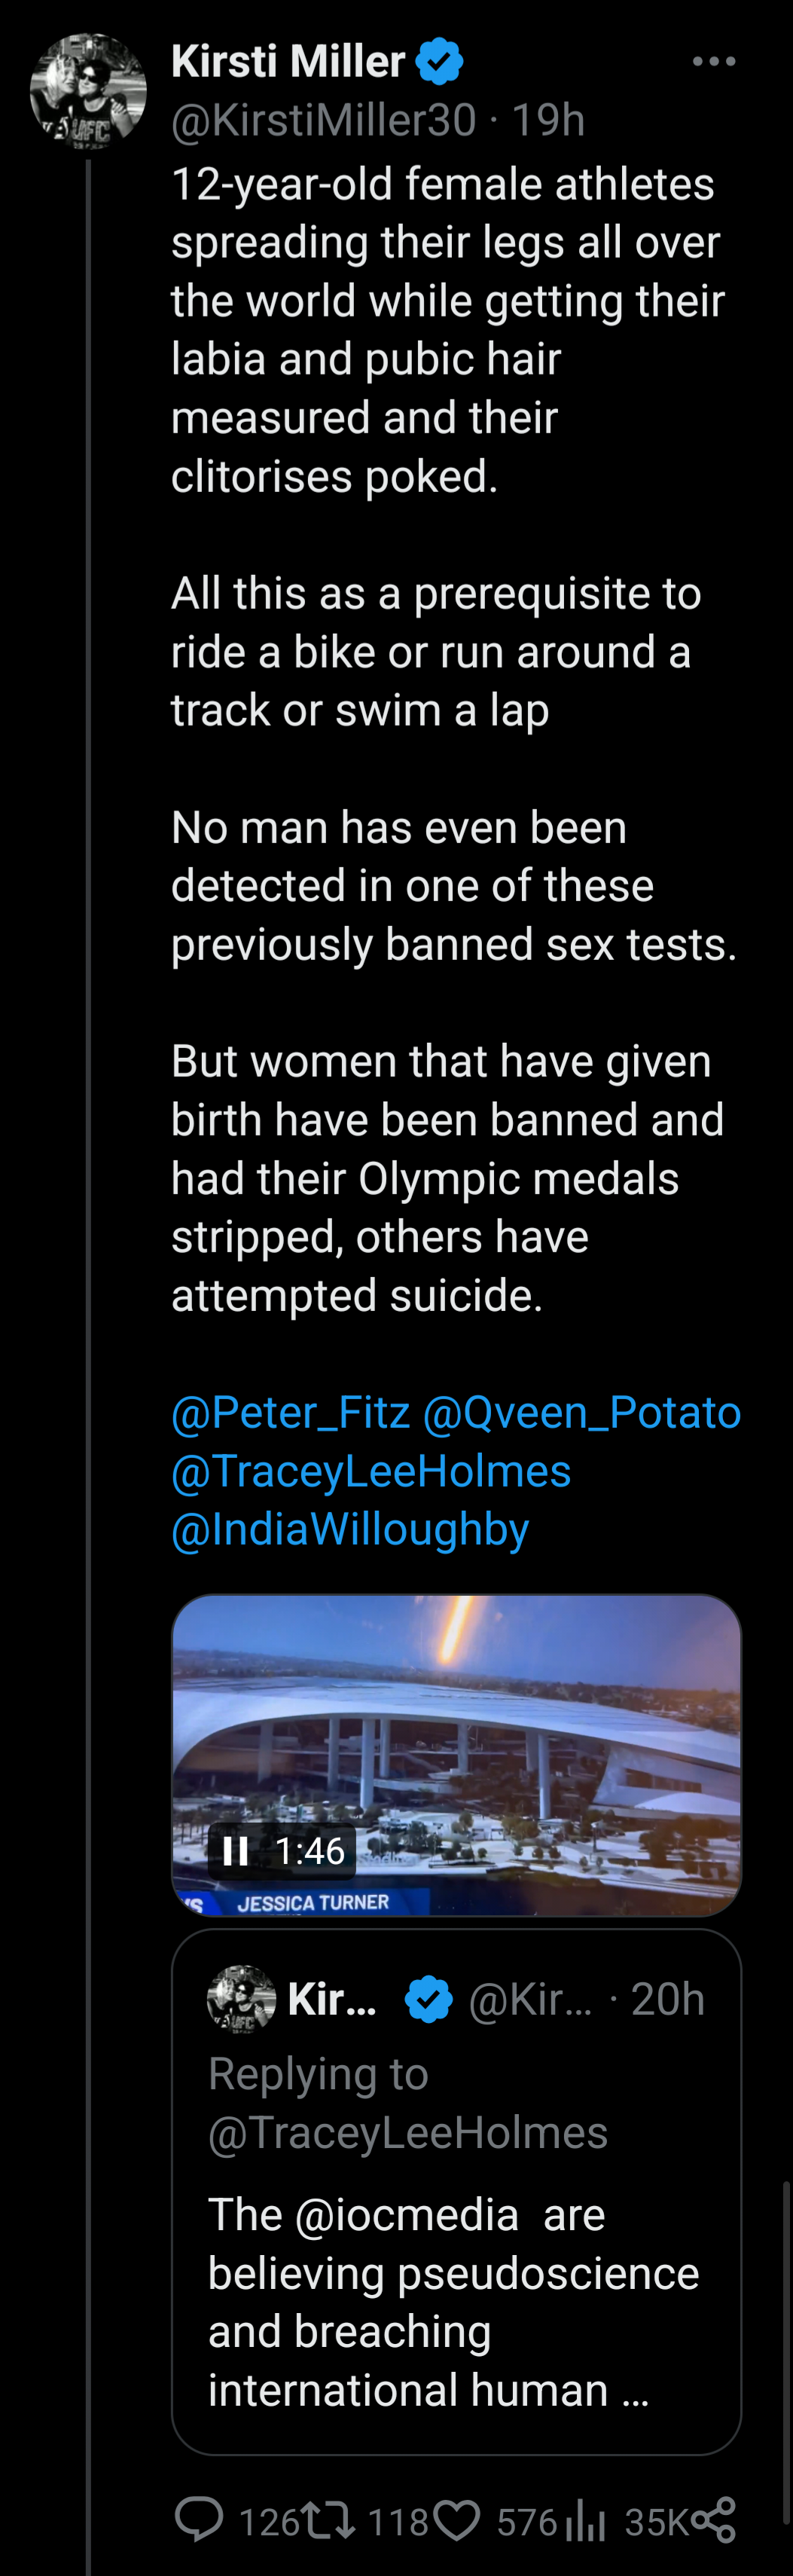Open the @Peter_Fitz mention
This screenshot has height=2576, width=793.
pyautogui.click(x=291, y=1412)
